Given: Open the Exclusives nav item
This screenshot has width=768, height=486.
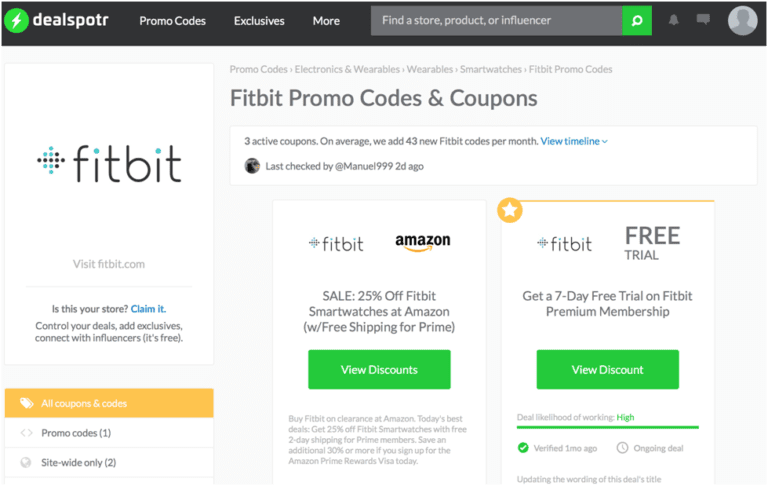Looking at the screenshot, I should (259, 21).
